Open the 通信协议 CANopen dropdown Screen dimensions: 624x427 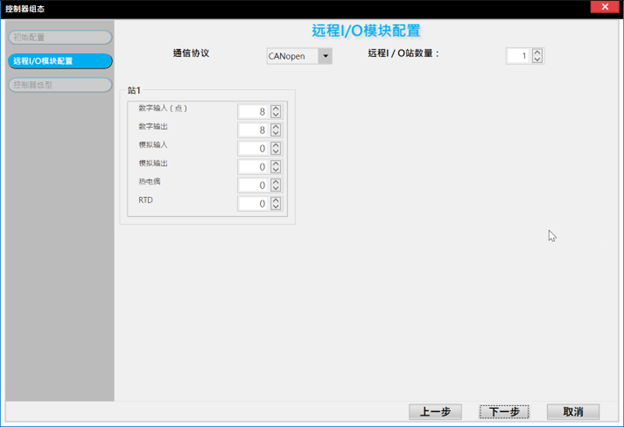pos(324,56)
